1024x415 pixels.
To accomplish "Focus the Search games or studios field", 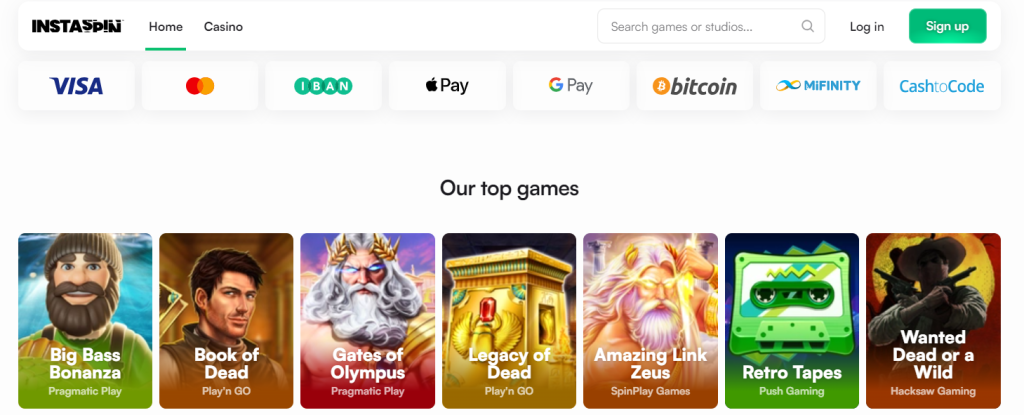I will [x=700, y=27].
